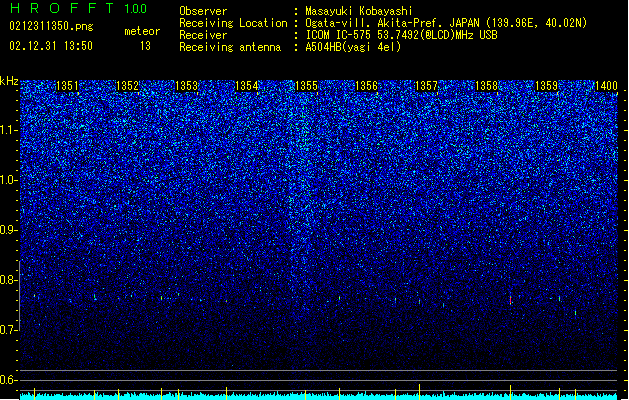Click the 1352 time axis label

click(127, 86)
